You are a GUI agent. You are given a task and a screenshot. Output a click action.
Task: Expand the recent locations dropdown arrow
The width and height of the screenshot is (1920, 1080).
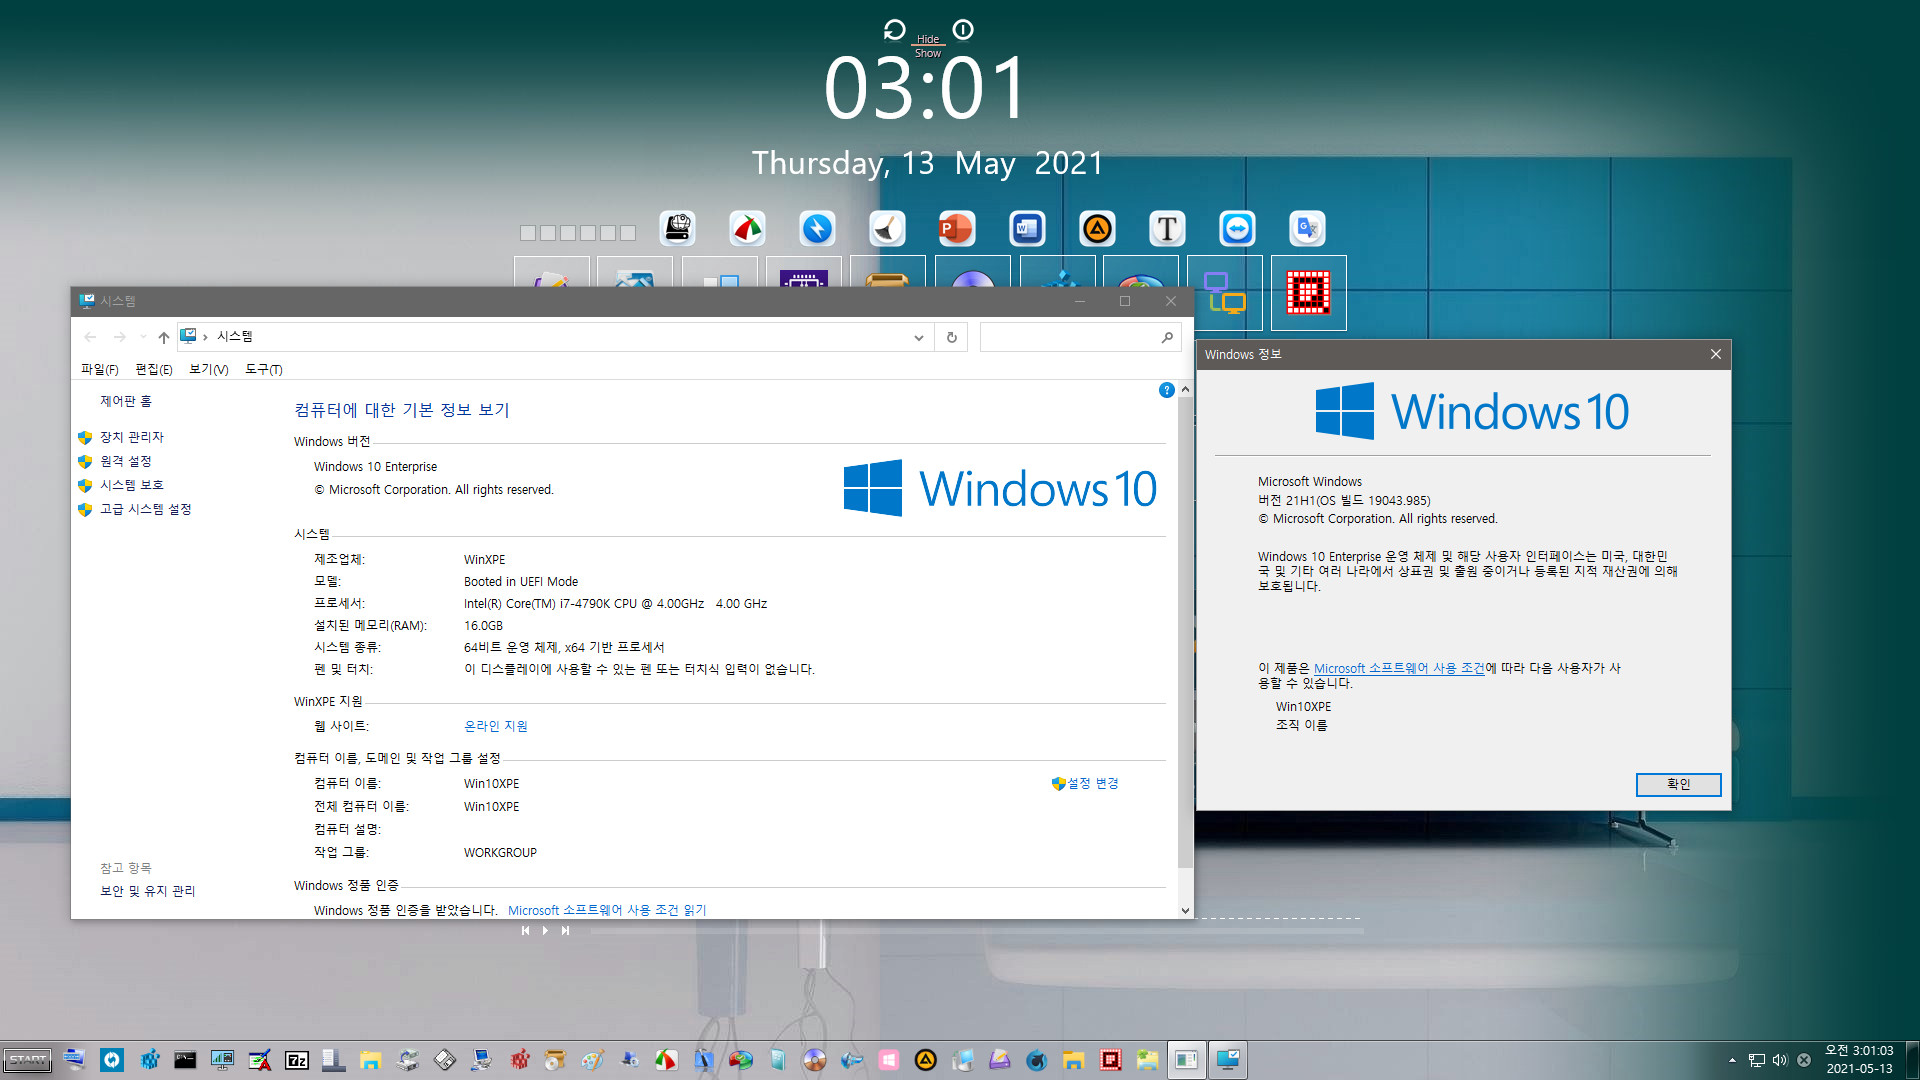point(143,337)
